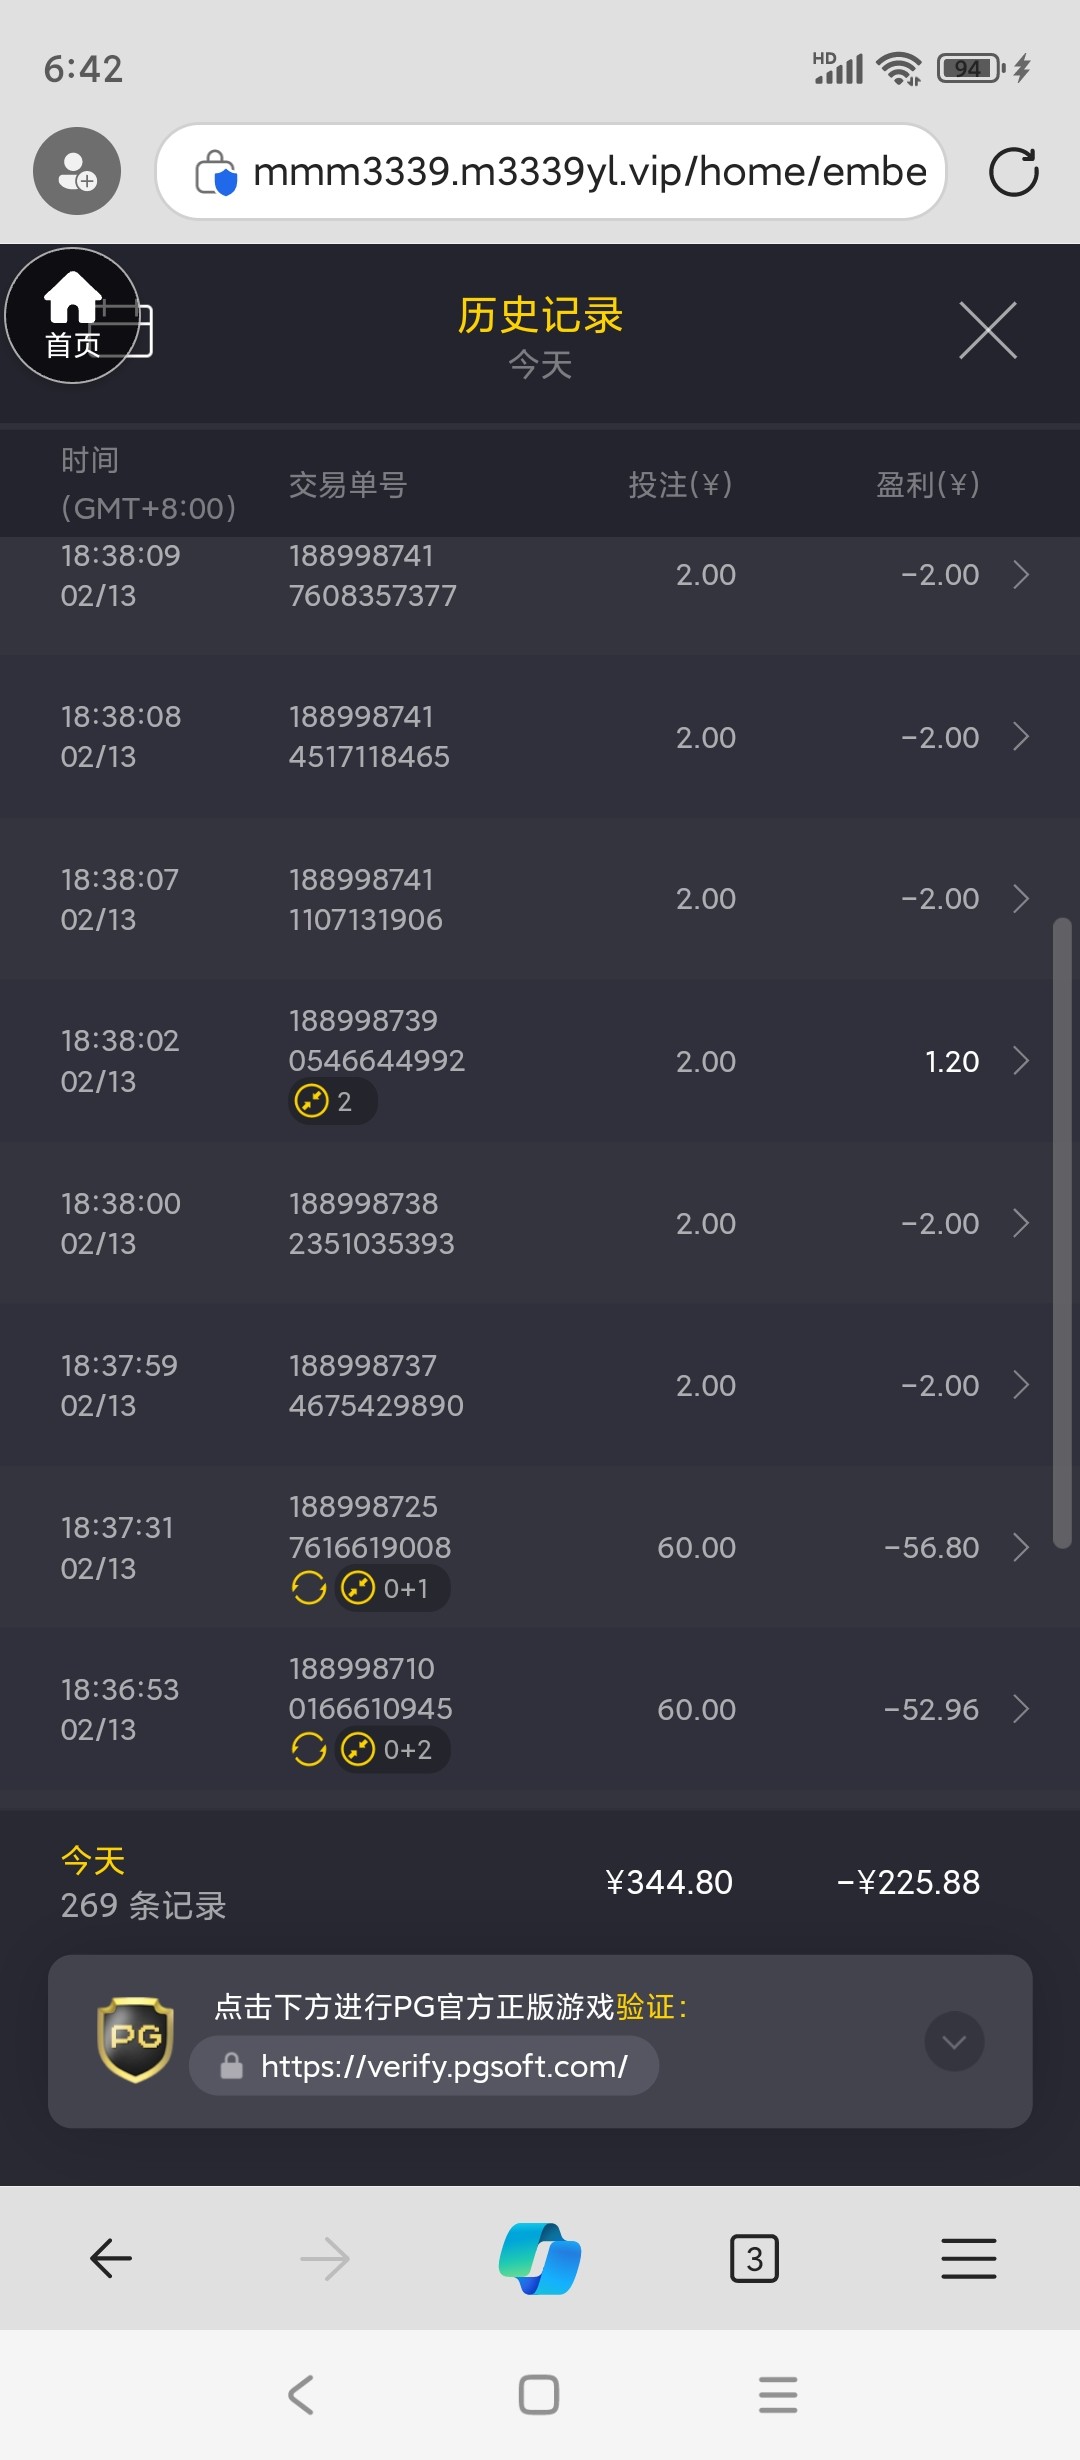Open the Copilot assistant icon

pos(540,2258)
